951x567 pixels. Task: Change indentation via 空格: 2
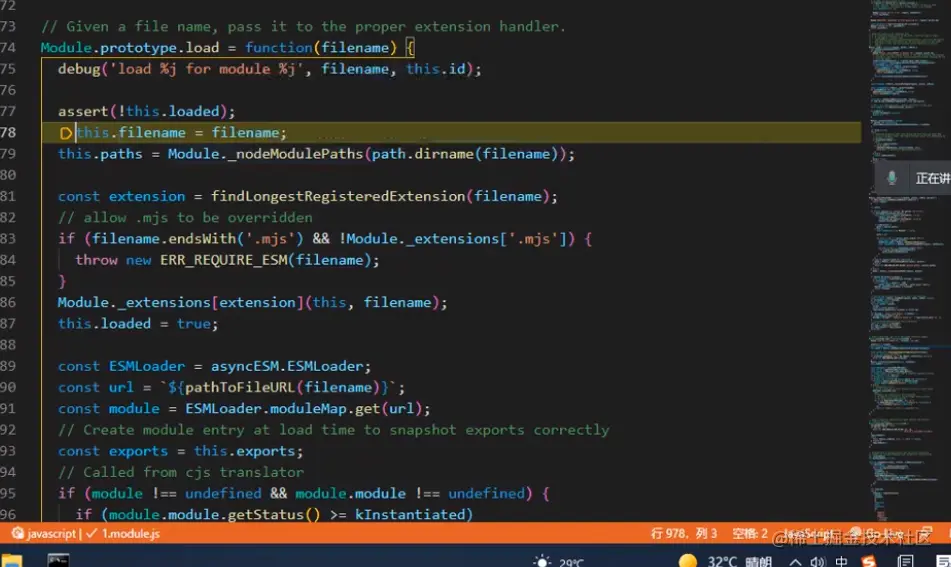click(x=750, y=534)
